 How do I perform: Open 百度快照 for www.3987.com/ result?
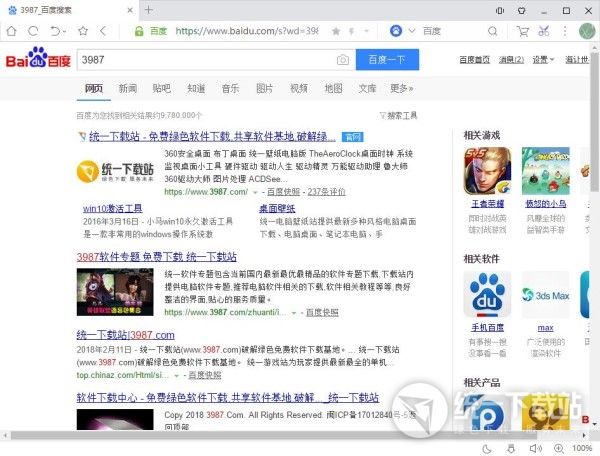click(x=283, y=192)
